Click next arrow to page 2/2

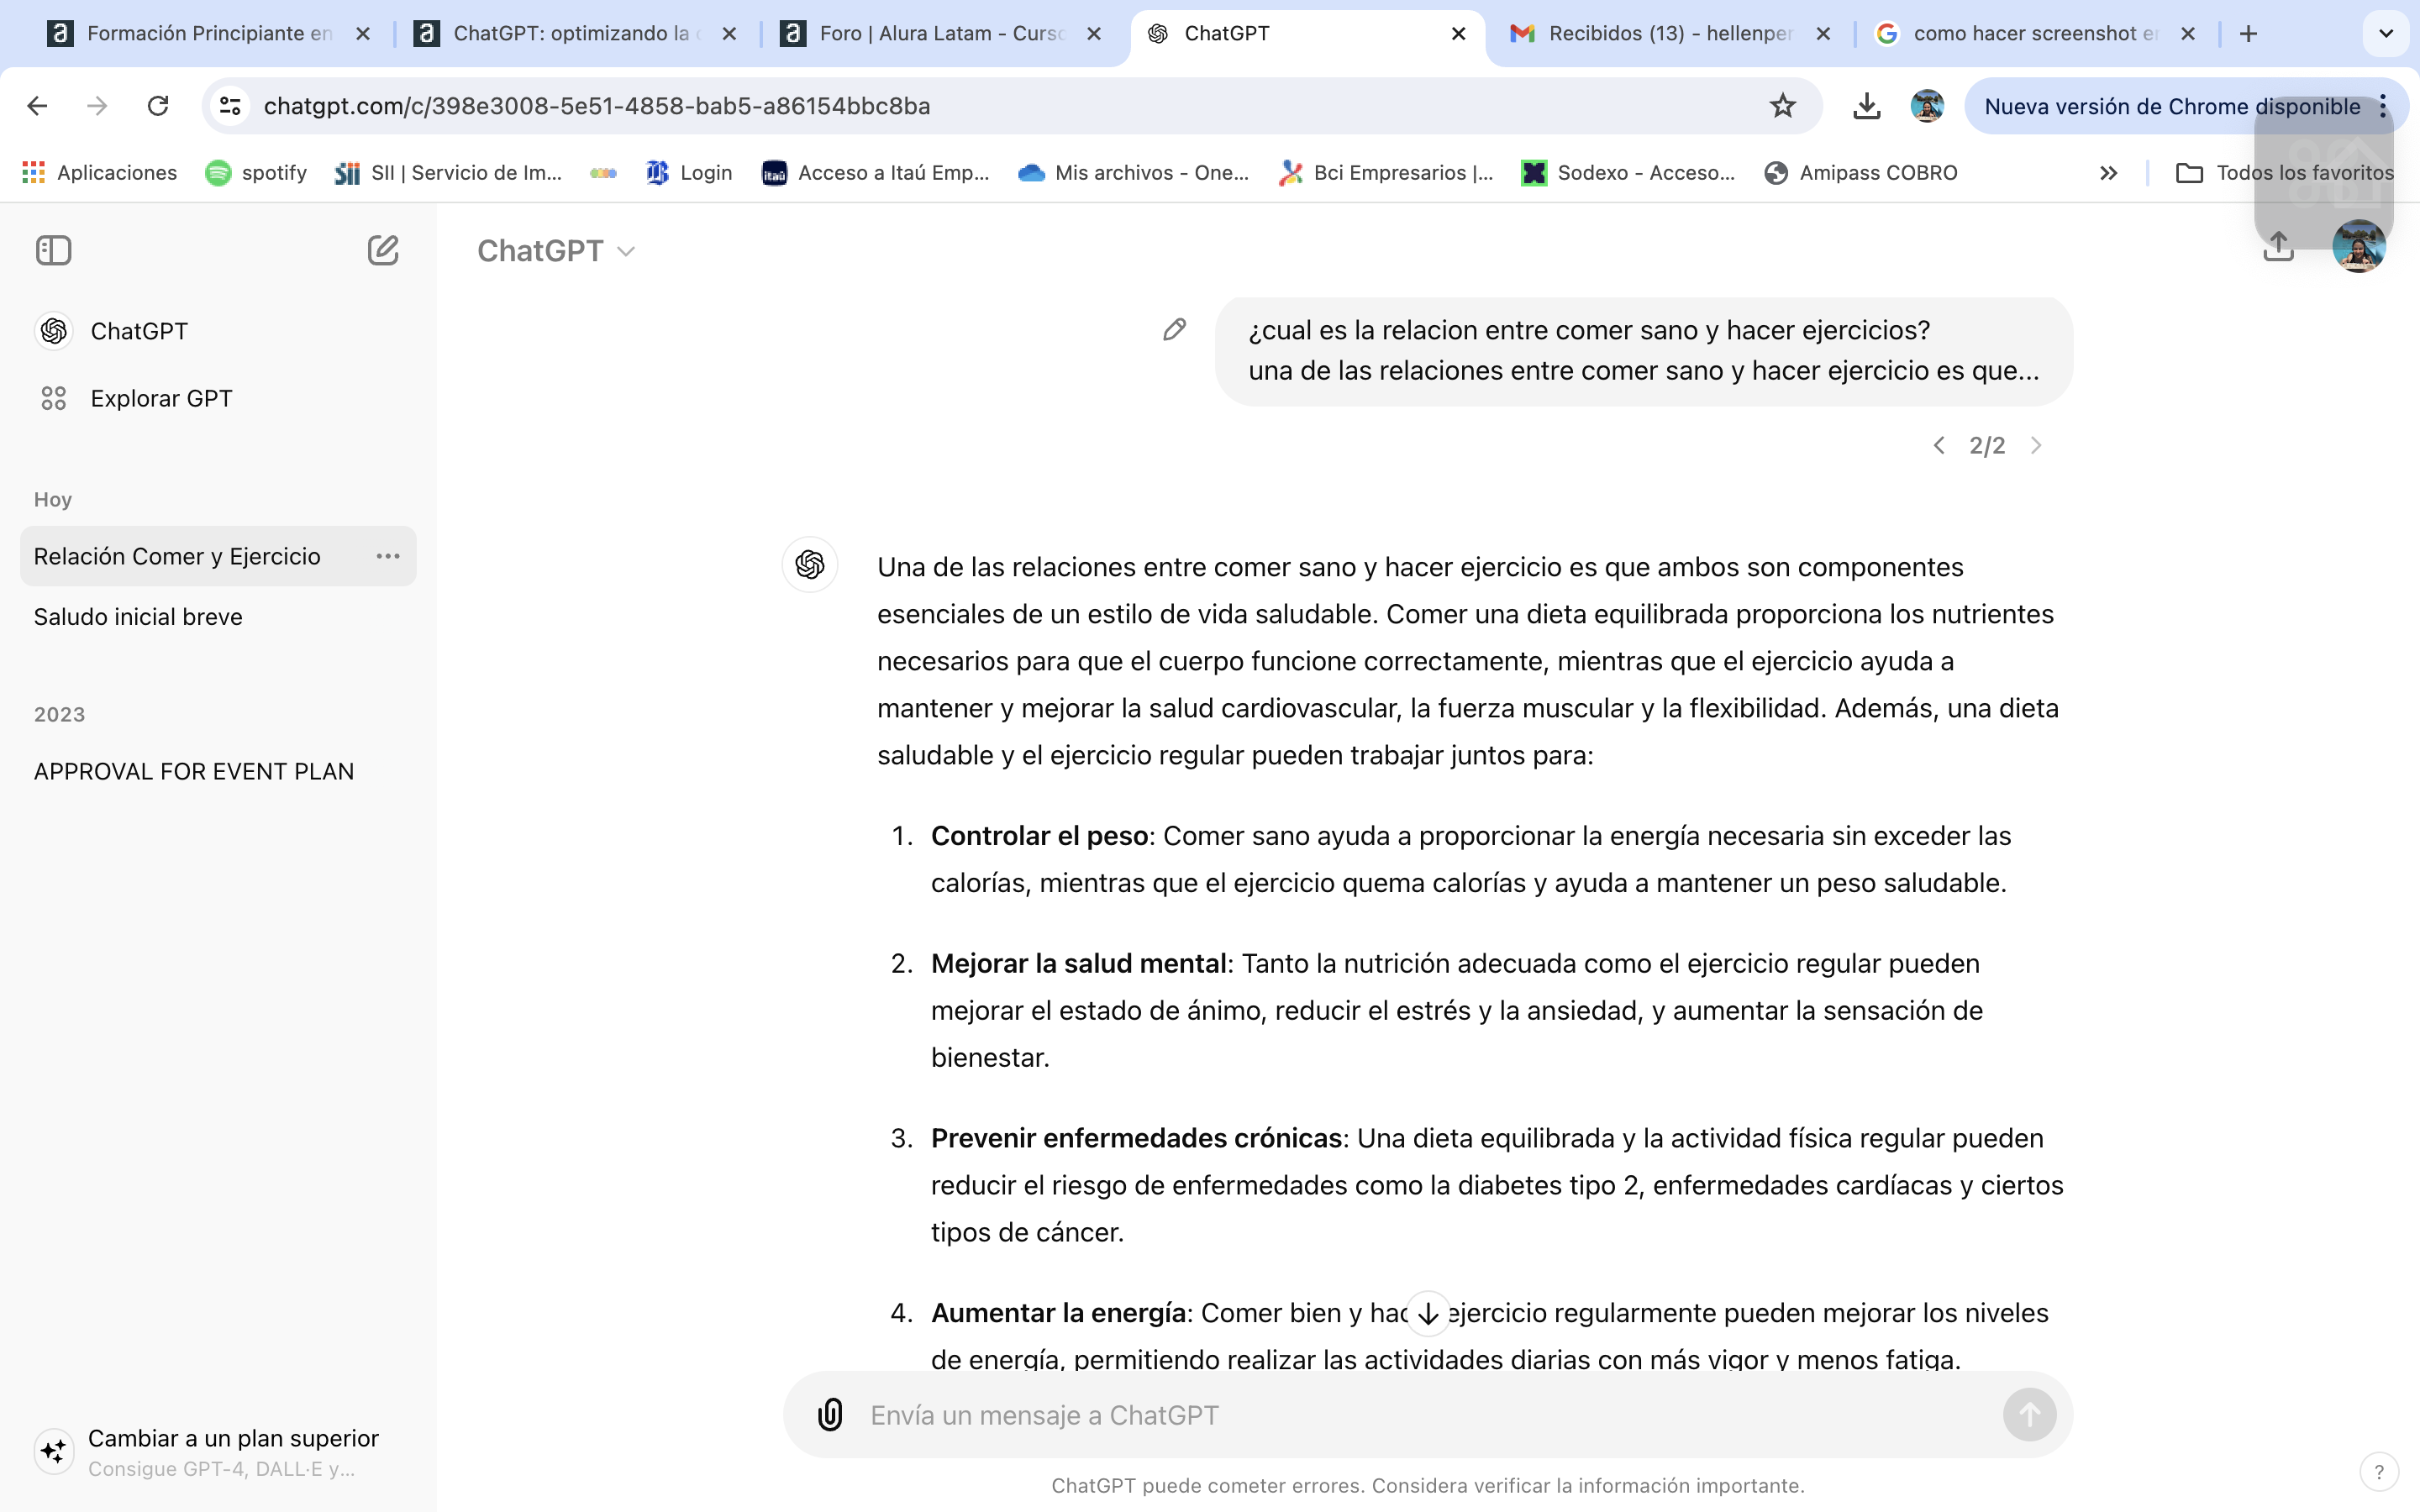[x=2035, y=444]
